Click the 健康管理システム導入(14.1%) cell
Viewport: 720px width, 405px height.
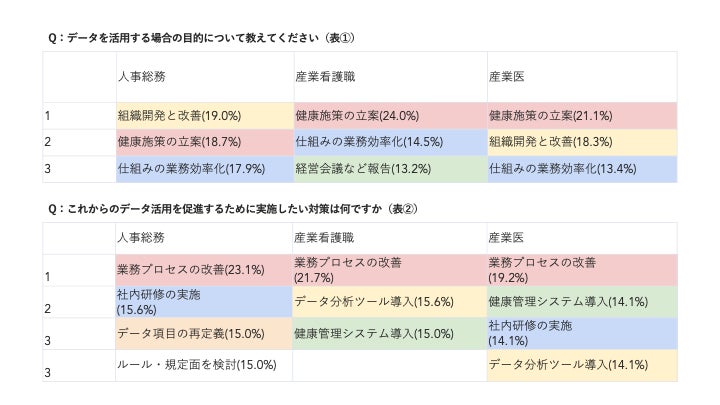(x=568, y=302)
